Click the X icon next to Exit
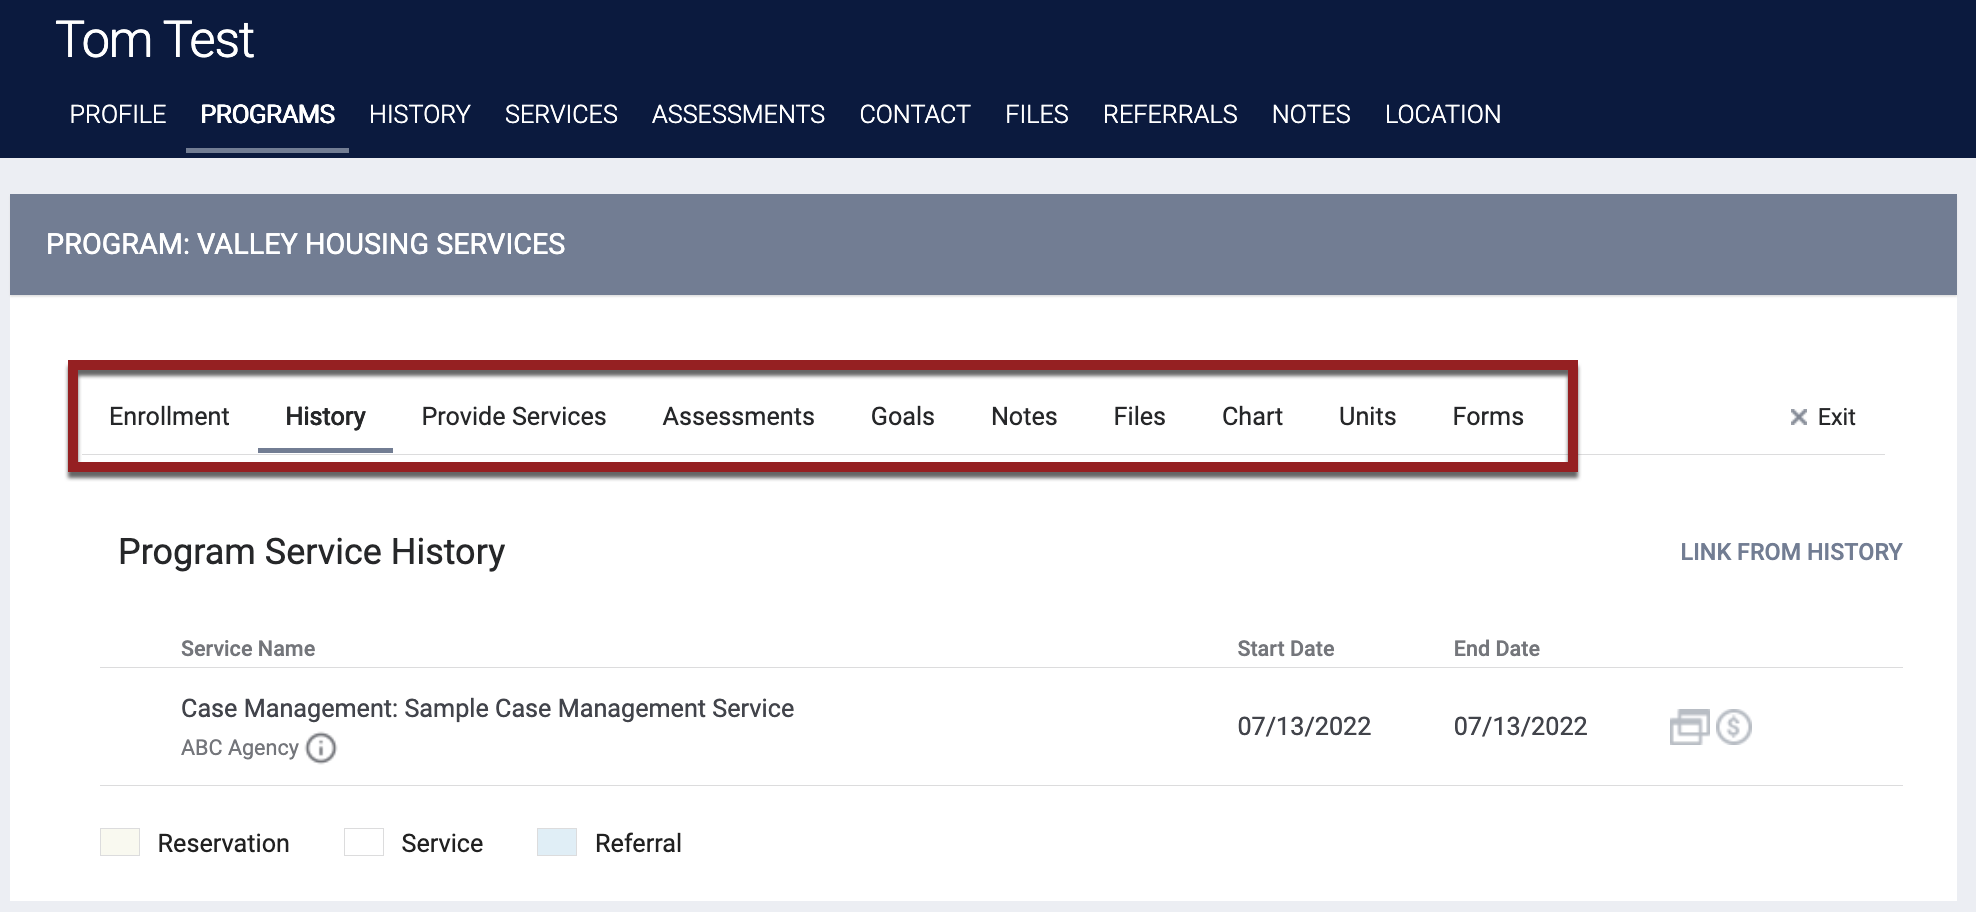 (x=1799, y=417)
